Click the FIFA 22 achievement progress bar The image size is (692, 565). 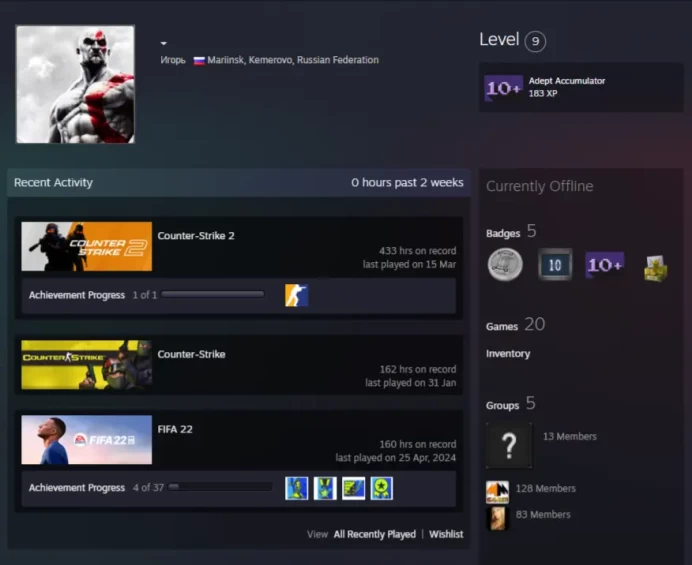221,487
